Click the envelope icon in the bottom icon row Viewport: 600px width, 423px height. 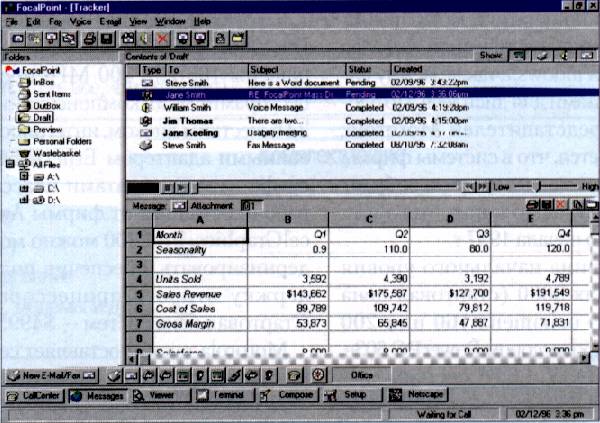click(x=131, y=376)
